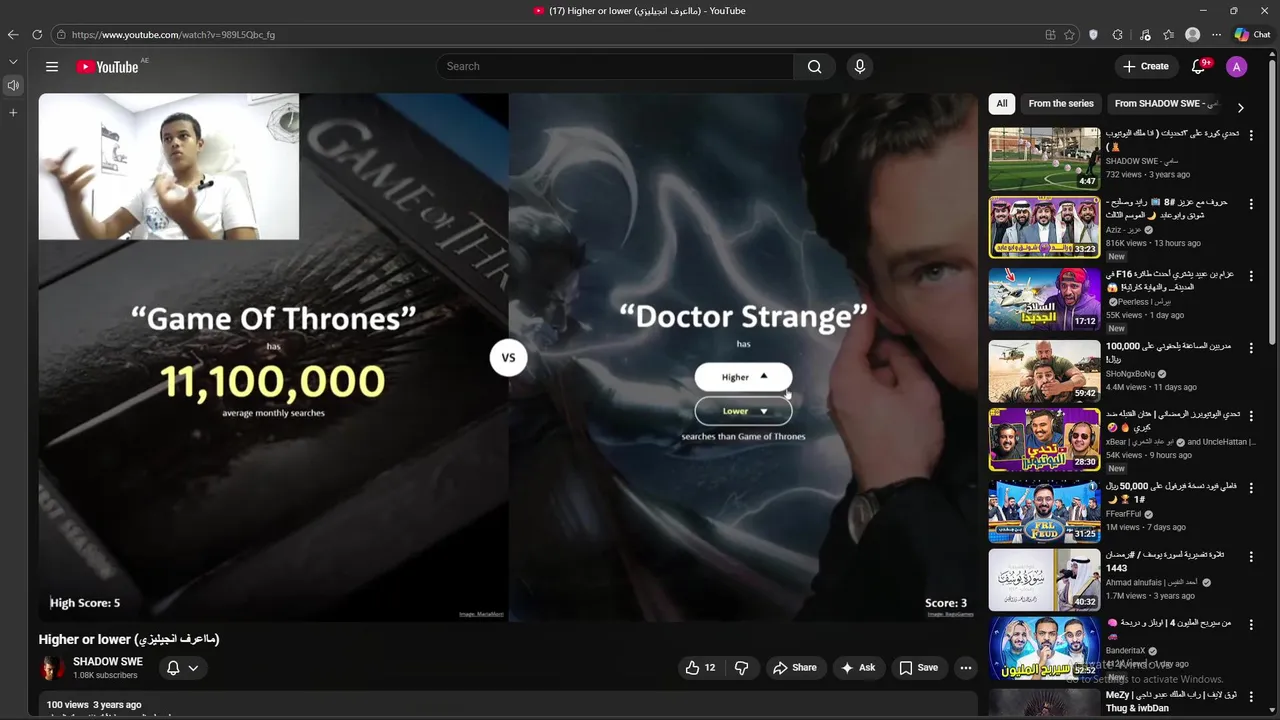The width and height of the screenshot is (1280, 720).
Task: Add page to favorites star
Action: (1069, 34)
